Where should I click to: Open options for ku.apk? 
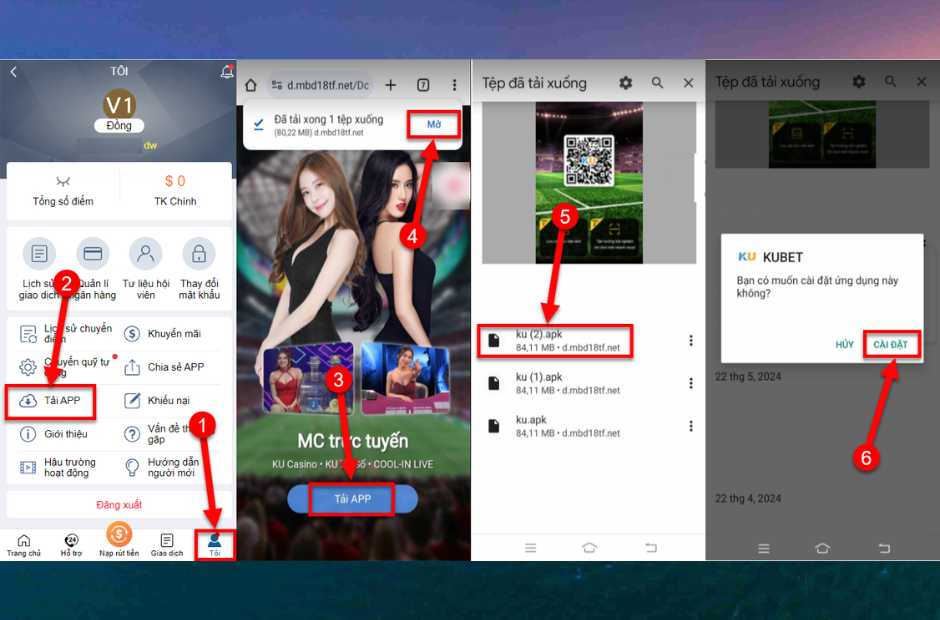(x=691, y=426)
